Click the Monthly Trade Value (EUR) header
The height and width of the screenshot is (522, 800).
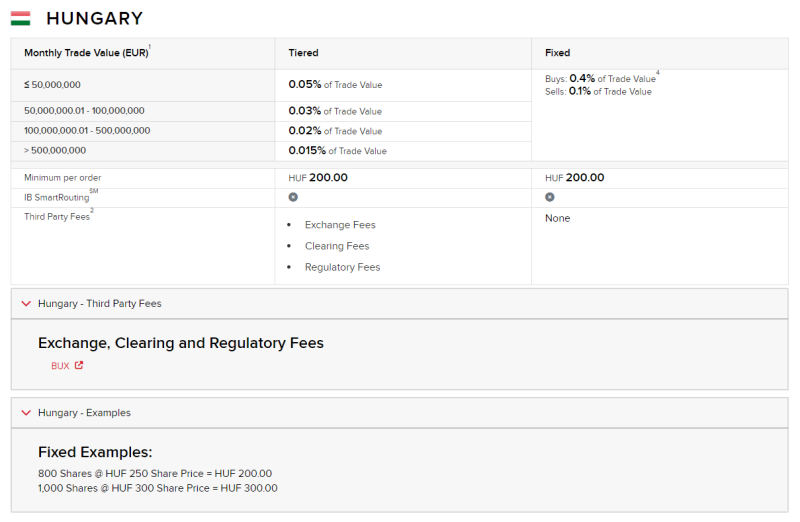86,53
